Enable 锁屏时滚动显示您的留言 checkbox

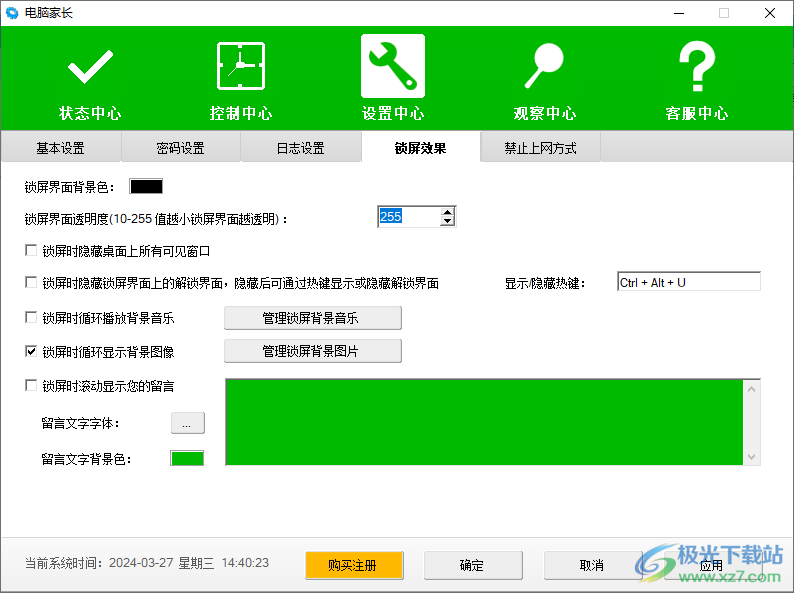(31, 386)
